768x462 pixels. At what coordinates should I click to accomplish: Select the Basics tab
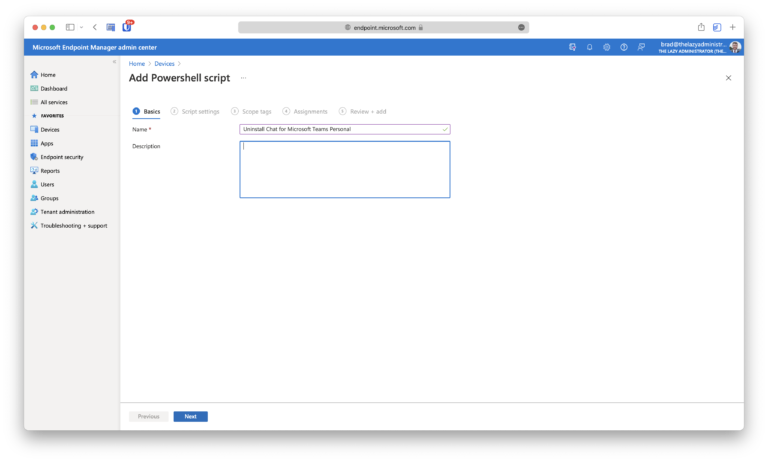[146, 112]
